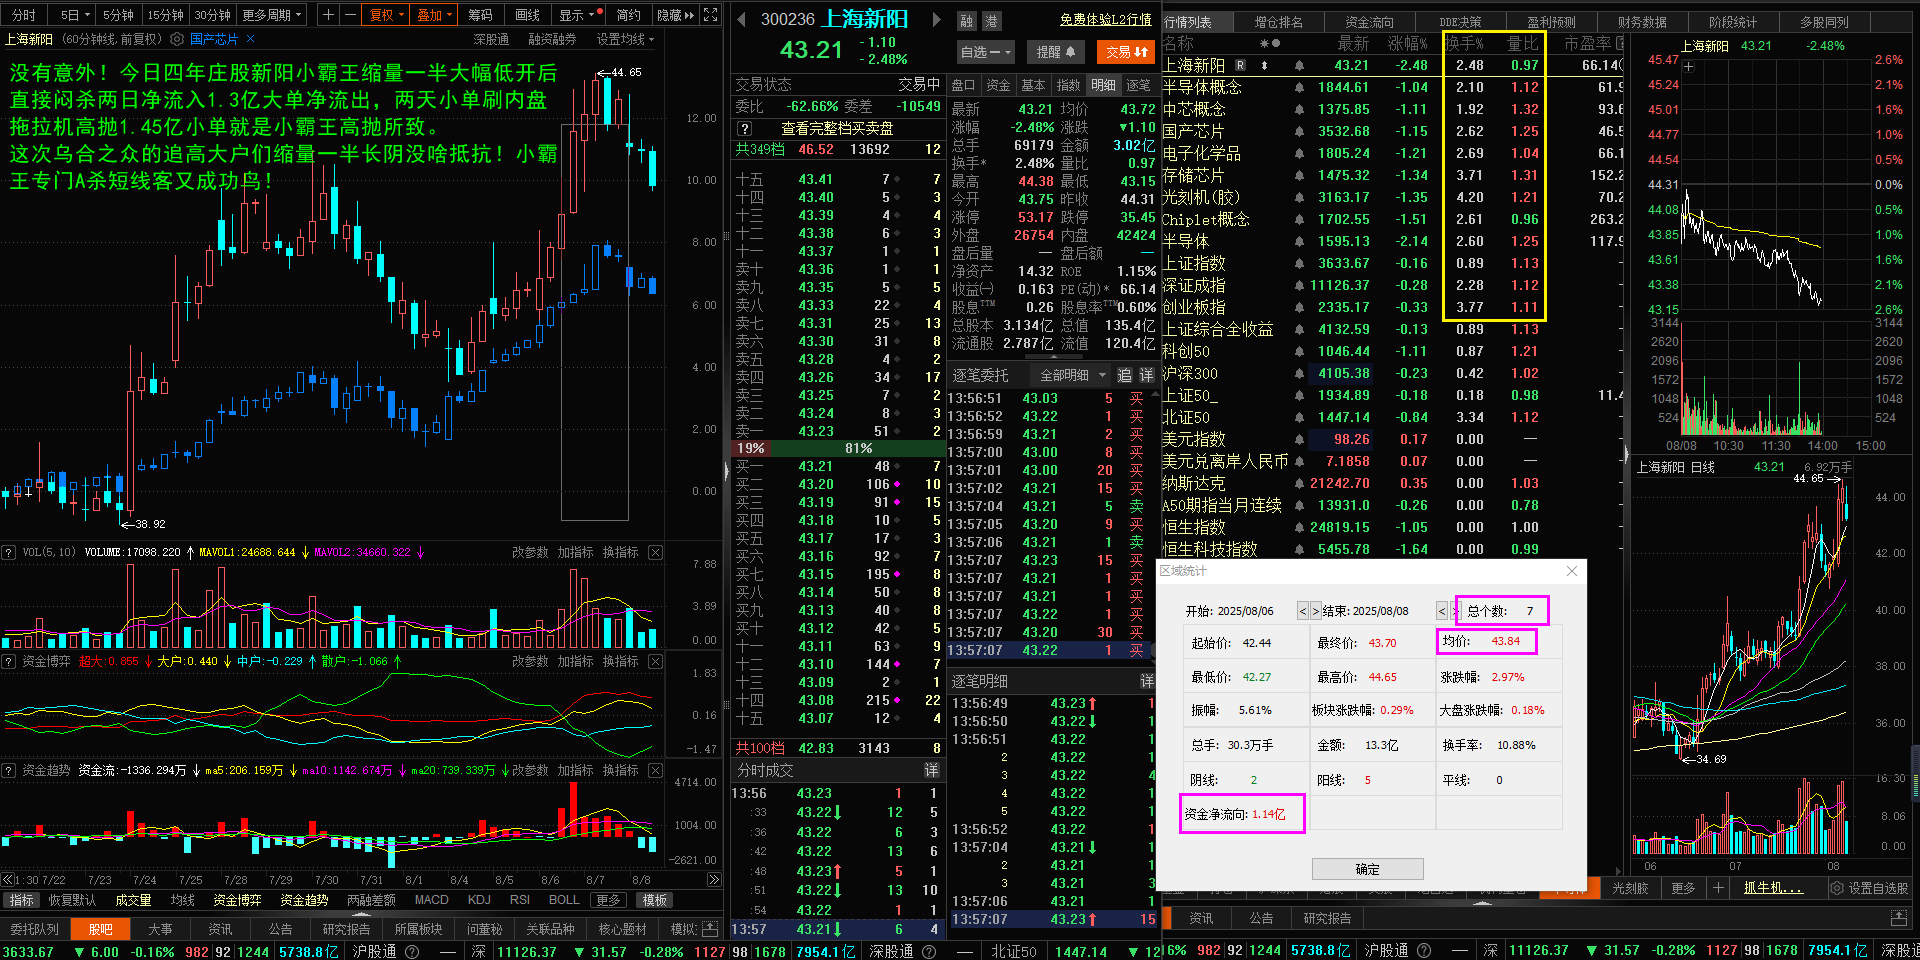Click 改参数 in the VOL panel
The width and height of the screenshot is (1920, 960).
click(530, 552)
